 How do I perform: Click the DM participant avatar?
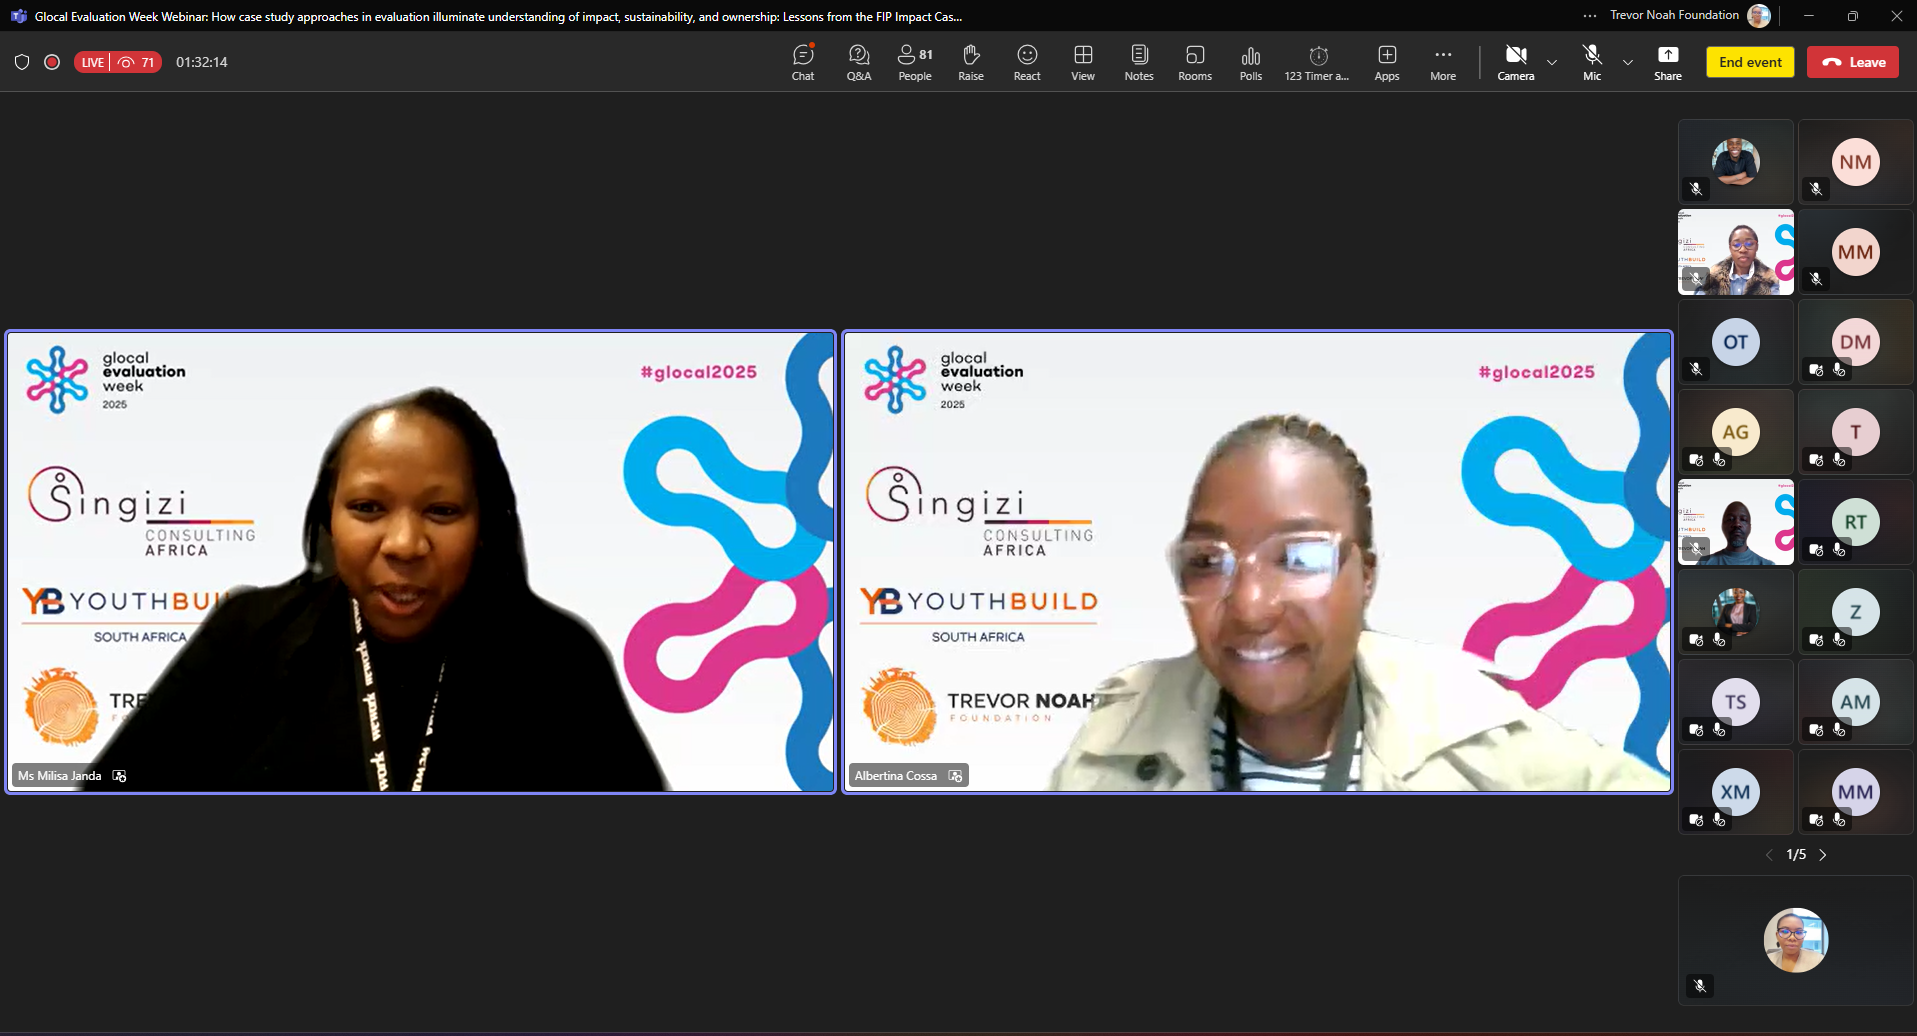click(x=1856, y=342)
